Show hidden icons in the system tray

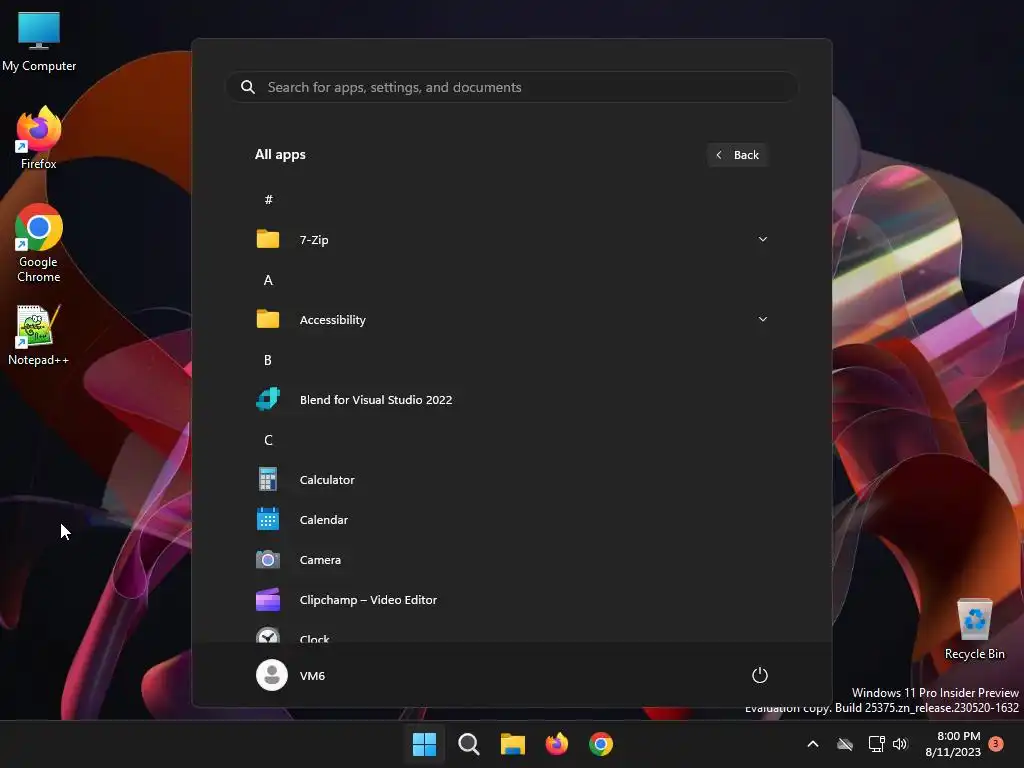(x=813, y=744)
